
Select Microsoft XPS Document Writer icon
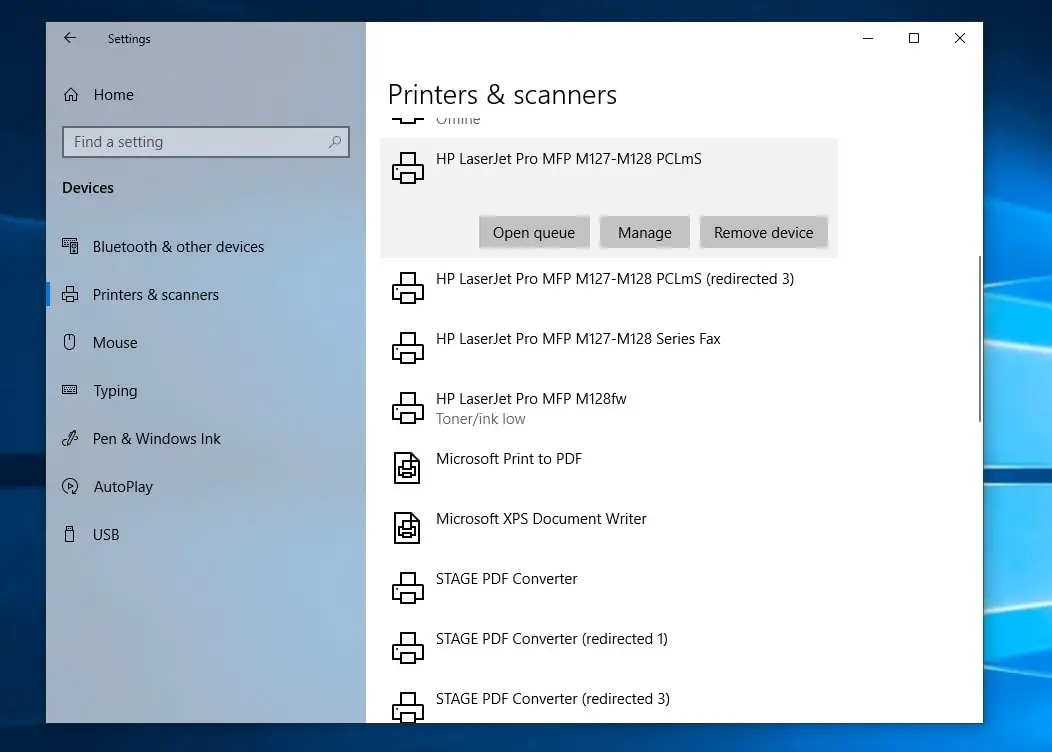[407, 527]
